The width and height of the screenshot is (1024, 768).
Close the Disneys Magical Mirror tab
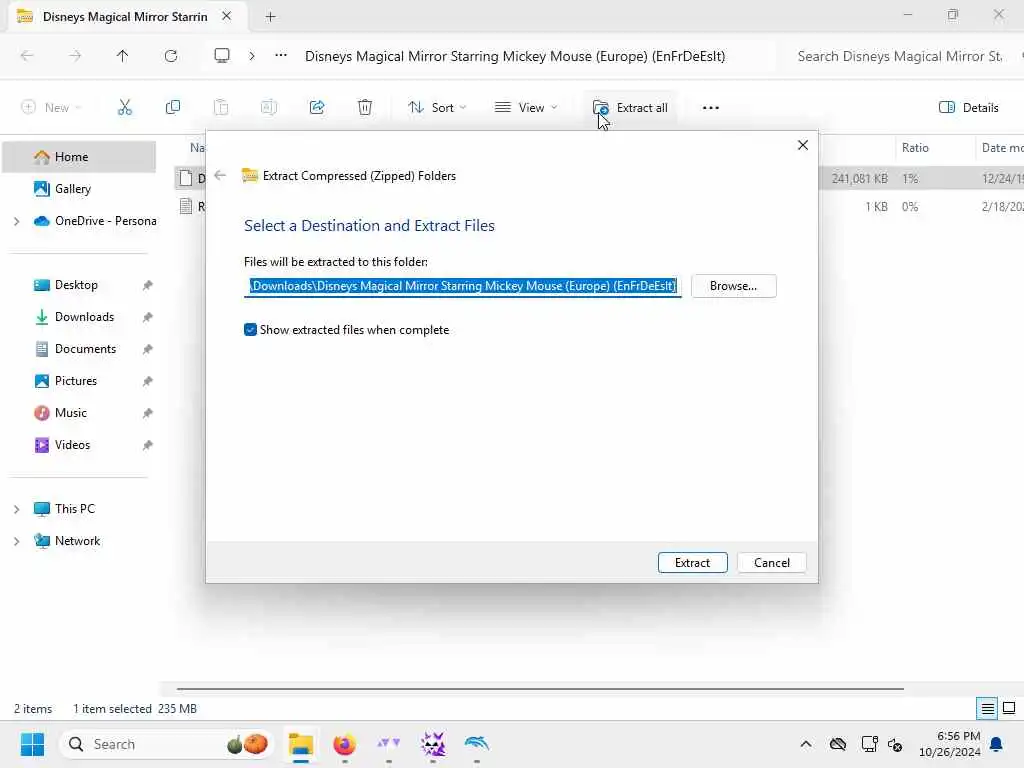(x=227, y=16)
